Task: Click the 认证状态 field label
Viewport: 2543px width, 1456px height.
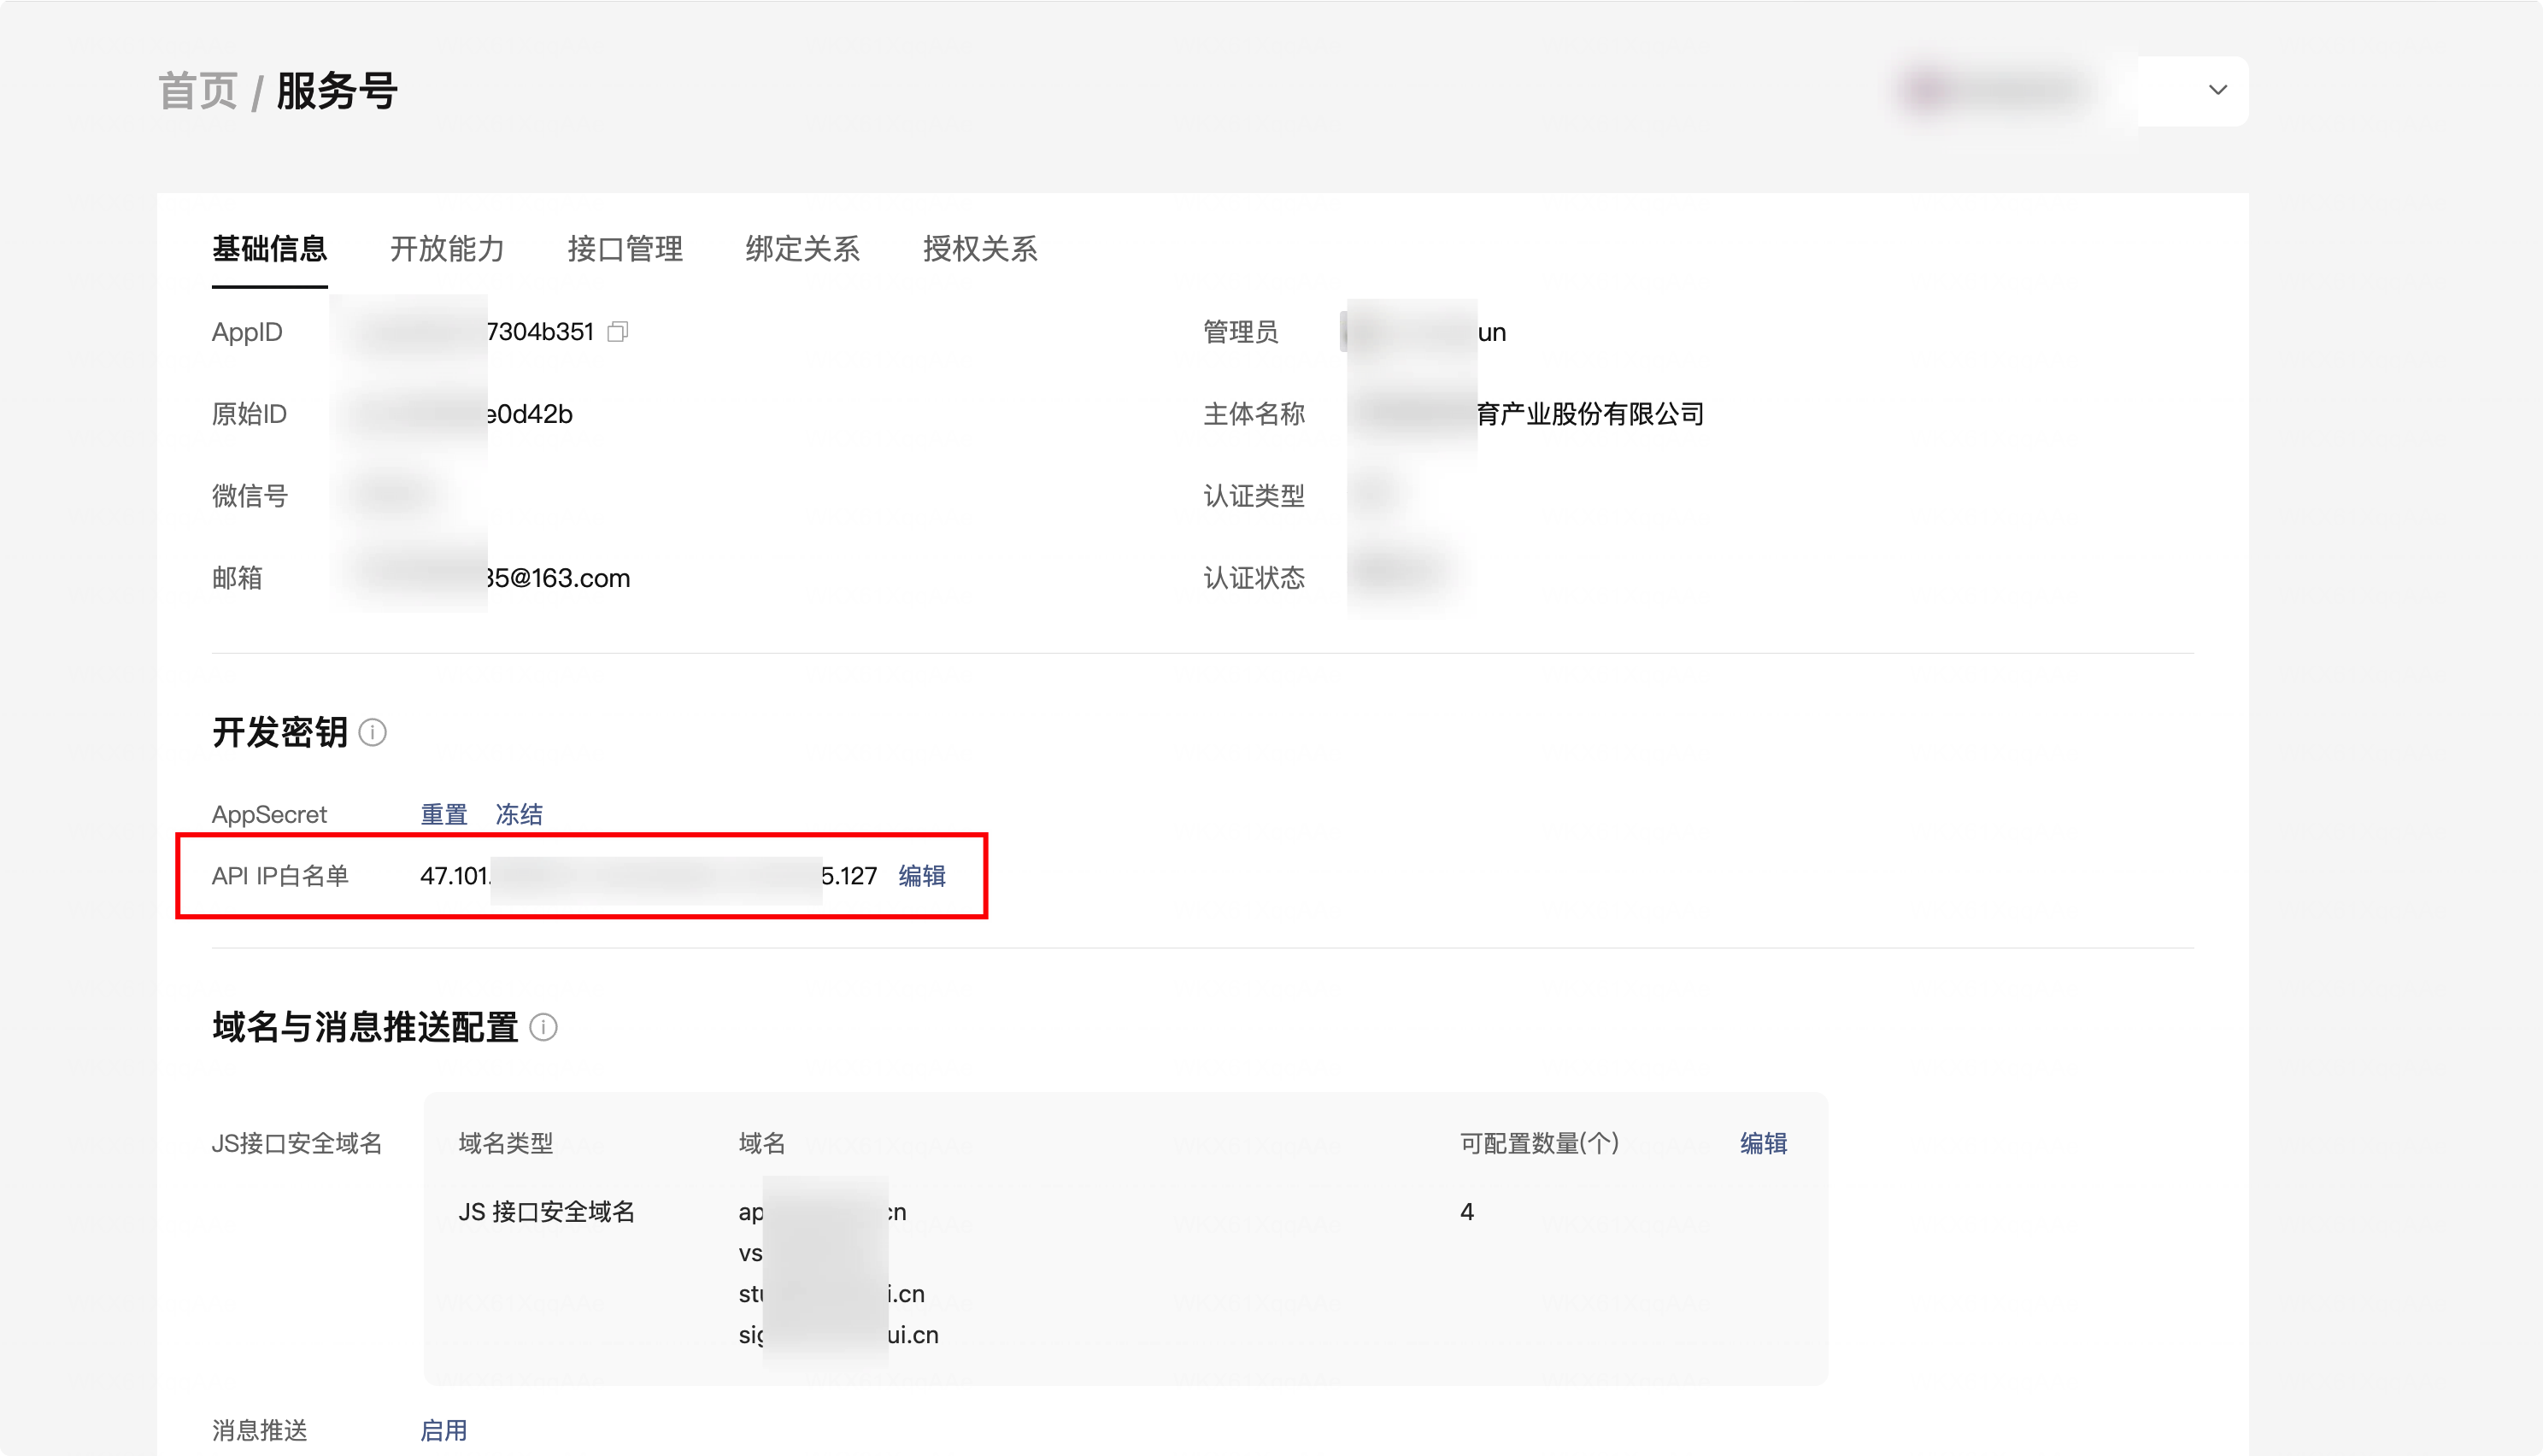Action: coord(1254,578)
